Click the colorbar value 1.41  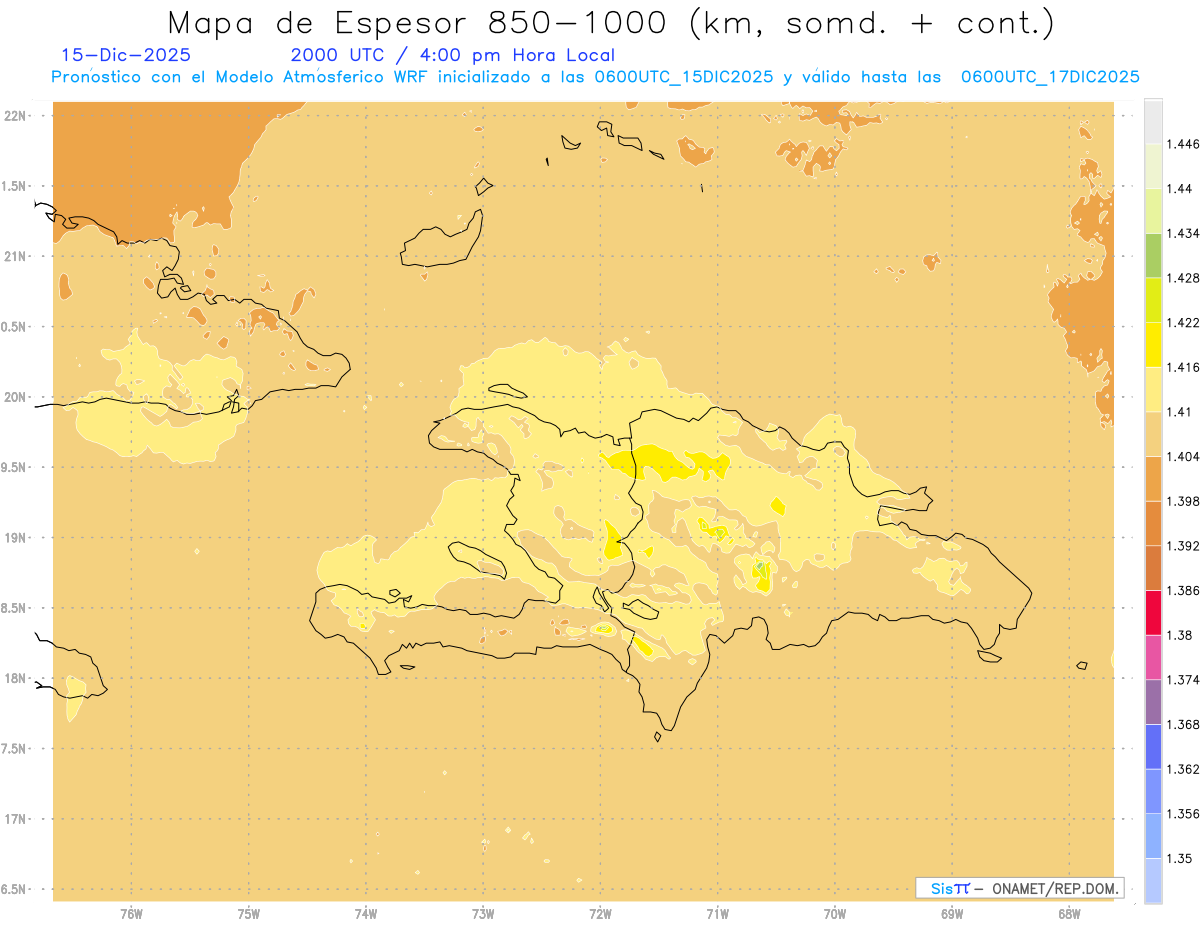click(1181, 412)
